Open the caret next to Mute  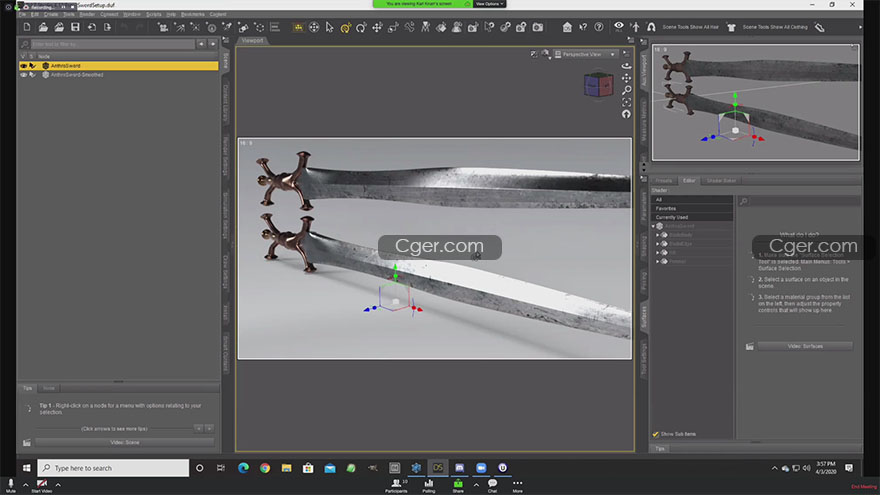click(x=25, y=484)
